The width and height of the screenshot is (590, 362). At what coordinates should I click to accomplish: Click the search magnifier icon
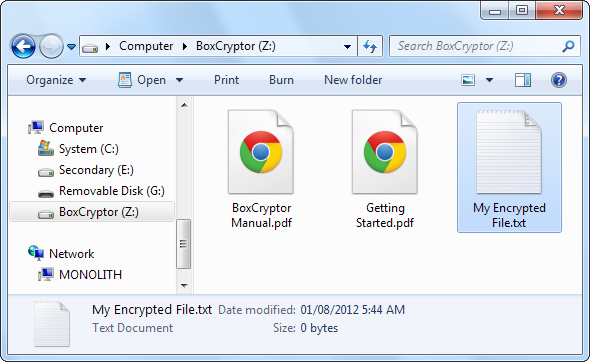coord(568,46)
